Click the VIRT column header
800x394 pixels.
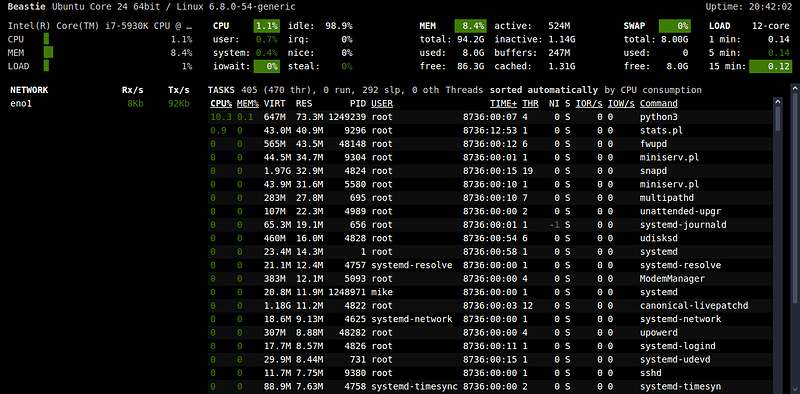[274, 104]
